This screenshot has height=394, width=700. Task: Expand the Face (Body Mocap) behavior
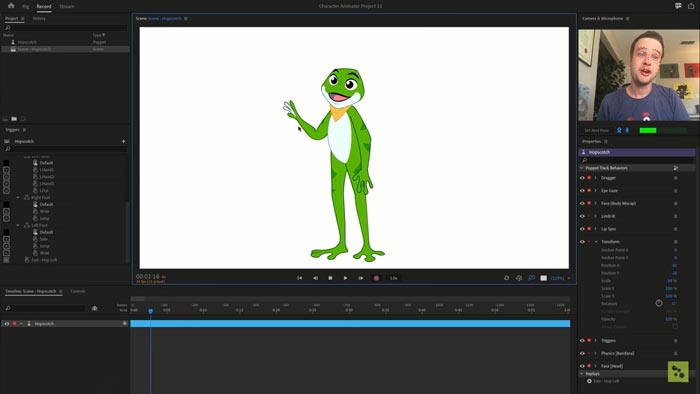tap(596, 203)
